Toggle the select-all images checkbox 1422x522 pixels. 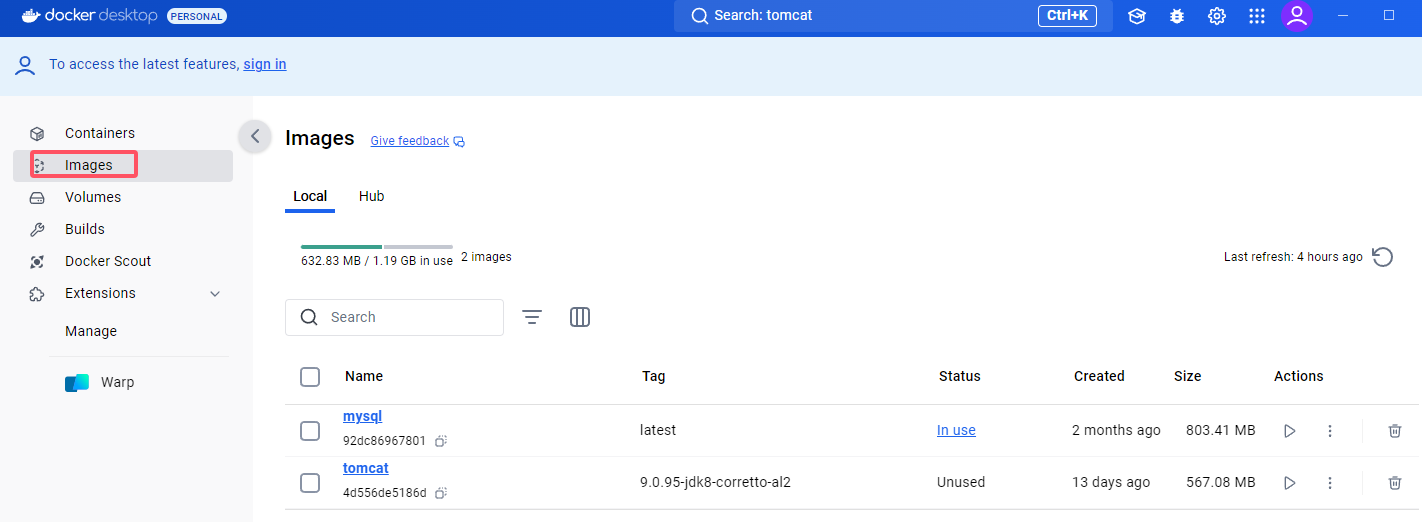click(310, 377)
